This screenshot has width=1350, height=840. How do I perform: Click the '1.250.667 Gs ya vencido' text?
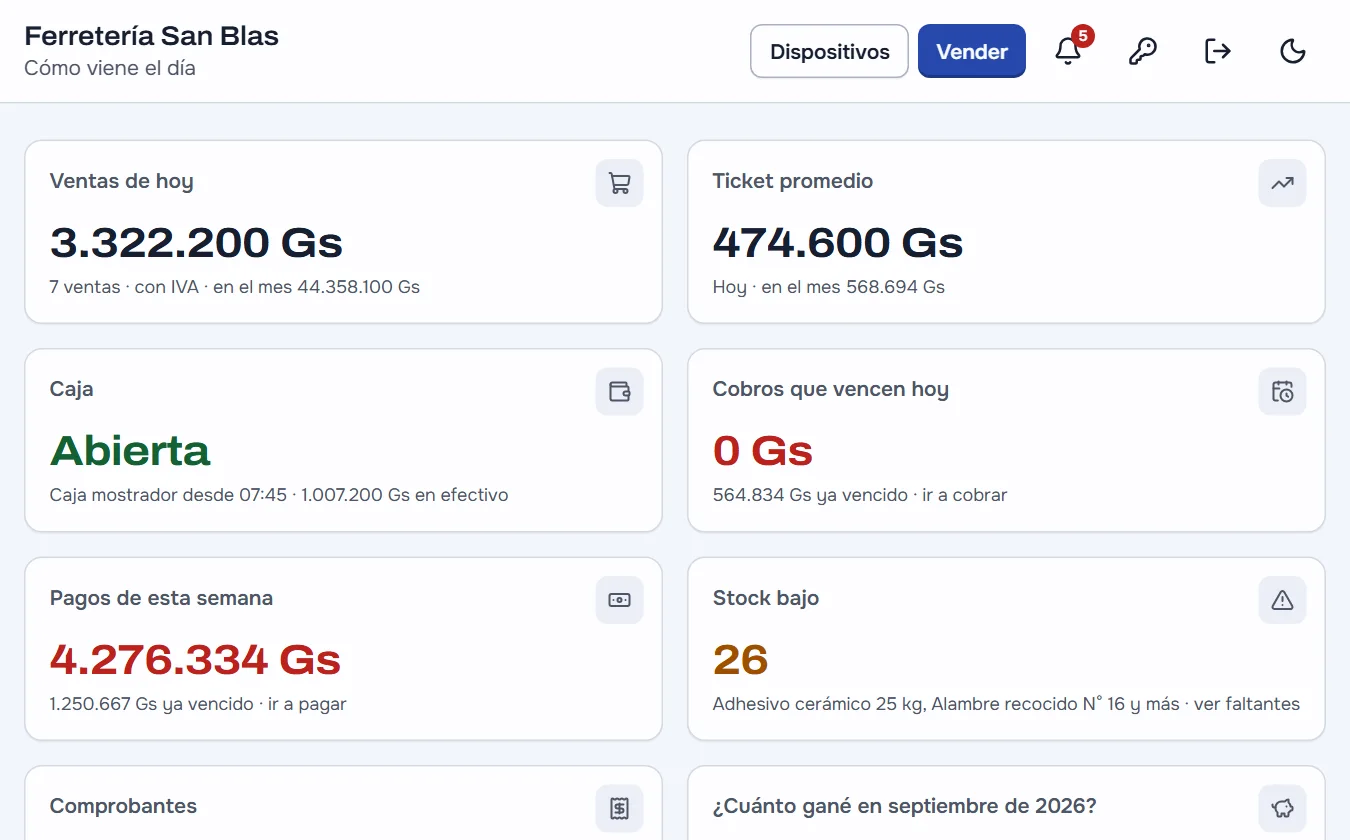152,704
